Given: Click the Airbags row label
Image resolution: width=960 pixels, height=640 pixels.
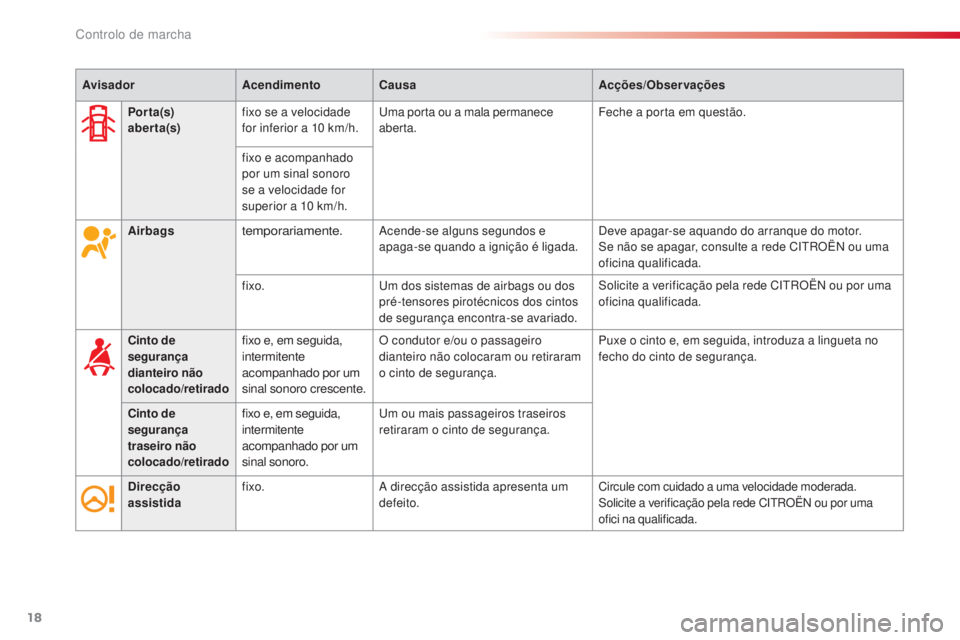Looking at the screenshot, I should (x=150, y=231).
